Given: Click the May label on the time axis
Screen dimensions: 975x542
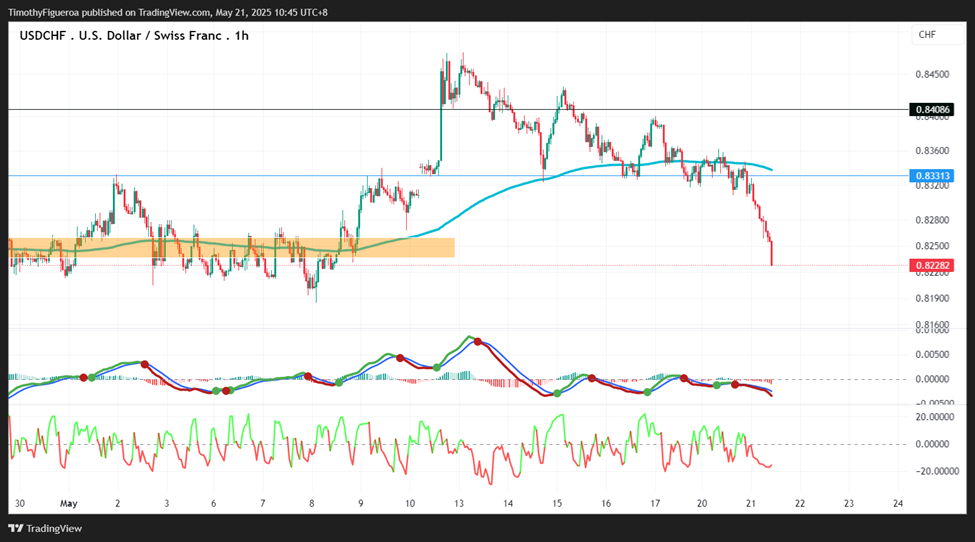Looking at the screenshot, I should click(x=68, y=504).
